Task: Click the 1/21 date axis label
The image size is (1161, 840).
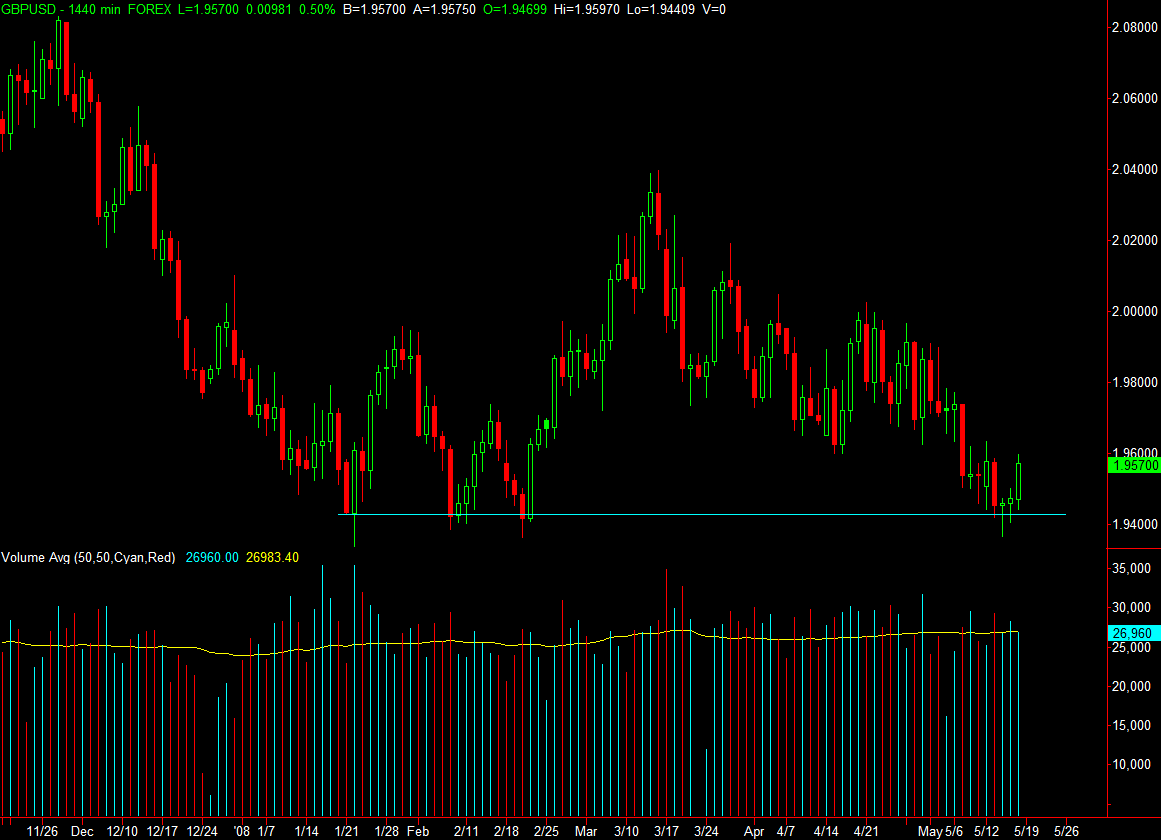Action: pyautogui.click(x=347, y=831)
